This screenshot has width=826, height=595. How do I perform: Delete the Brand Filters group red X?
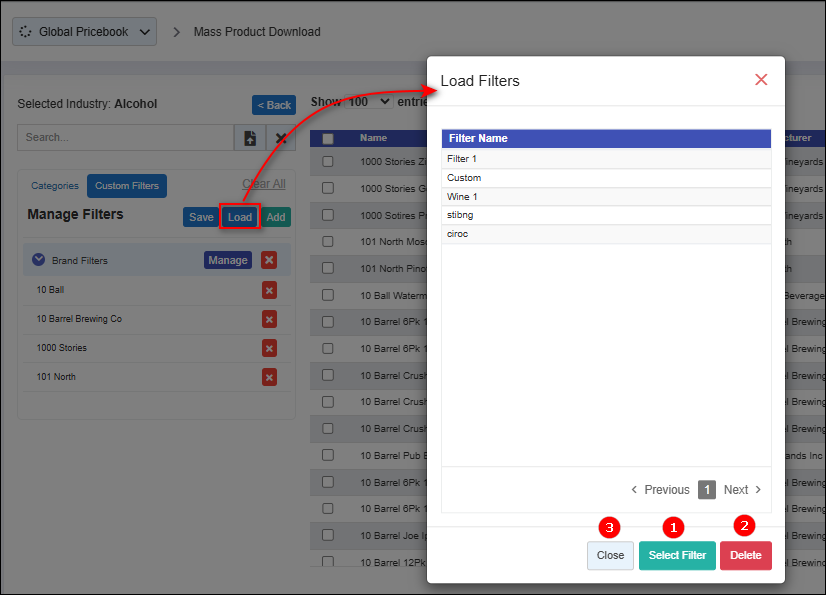click(269, 260)
